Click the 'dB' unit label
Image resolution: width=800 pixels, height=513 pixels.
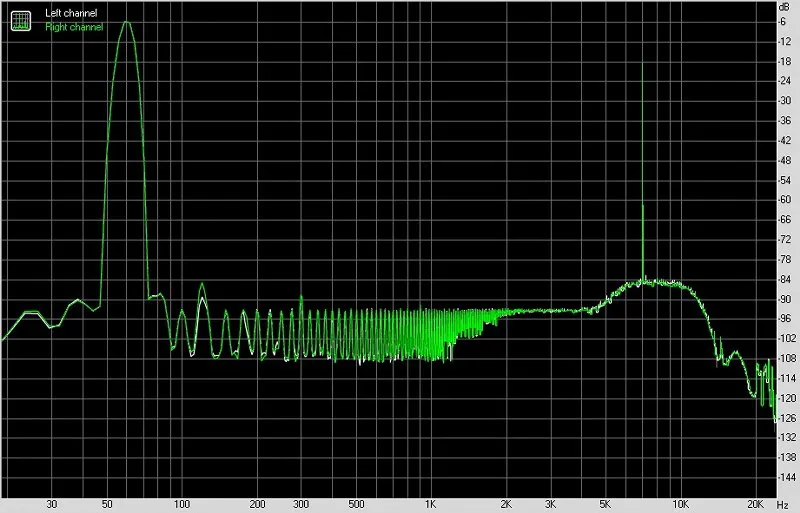point(784,6)
